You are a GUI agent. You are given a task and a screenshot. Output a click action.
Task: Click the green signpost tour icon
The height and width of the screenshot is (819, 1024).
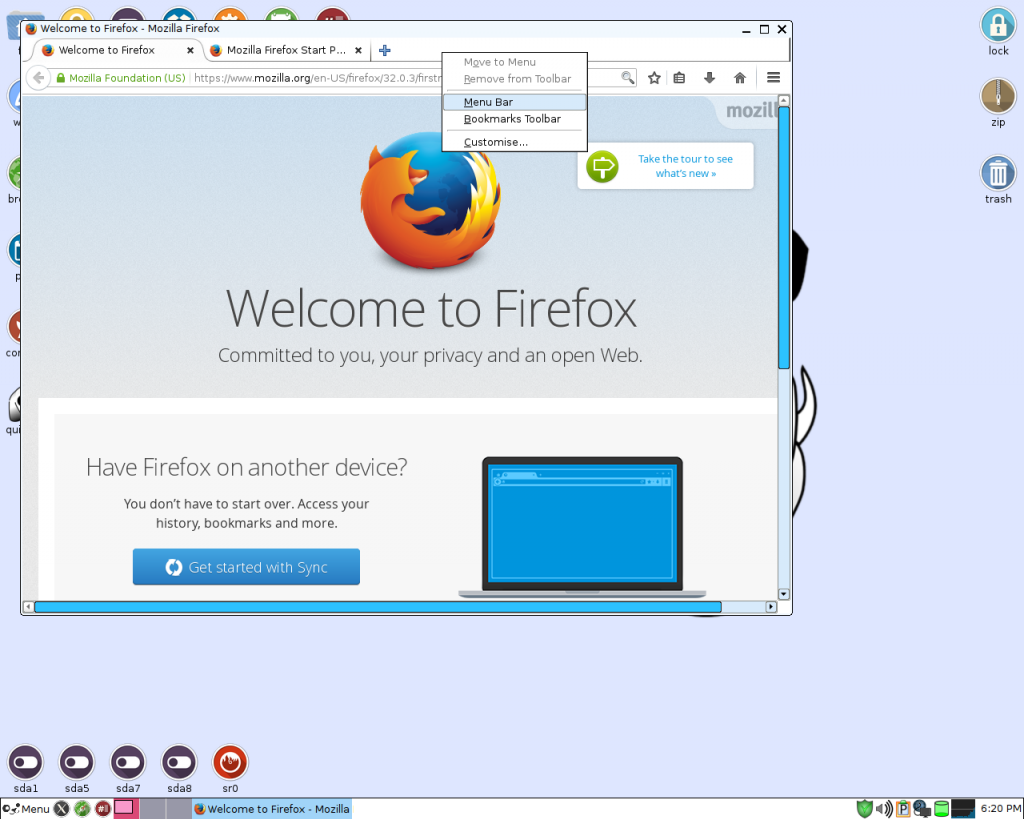click(x=602, y=167)
